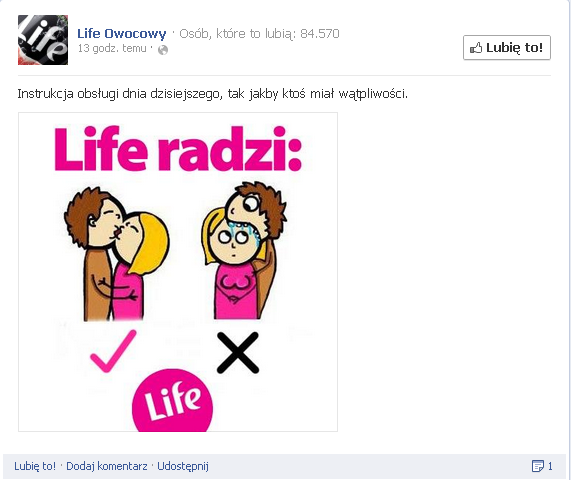
Task: Open the '13 godz. temu' timestamp link
Action: [x=112, y=48]
